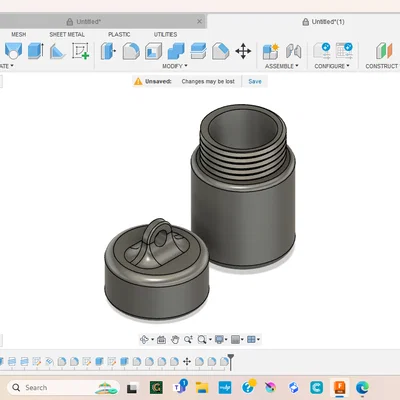Select the Untitled*(1) document tab

(323, 22)
